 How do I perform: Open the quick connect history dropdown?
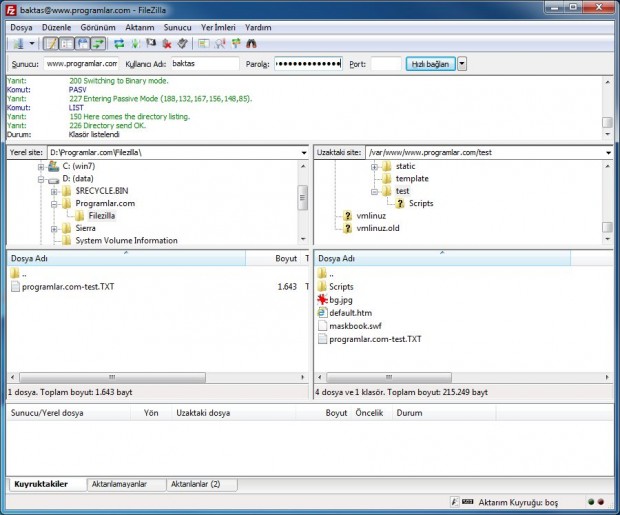coord(462,64)
